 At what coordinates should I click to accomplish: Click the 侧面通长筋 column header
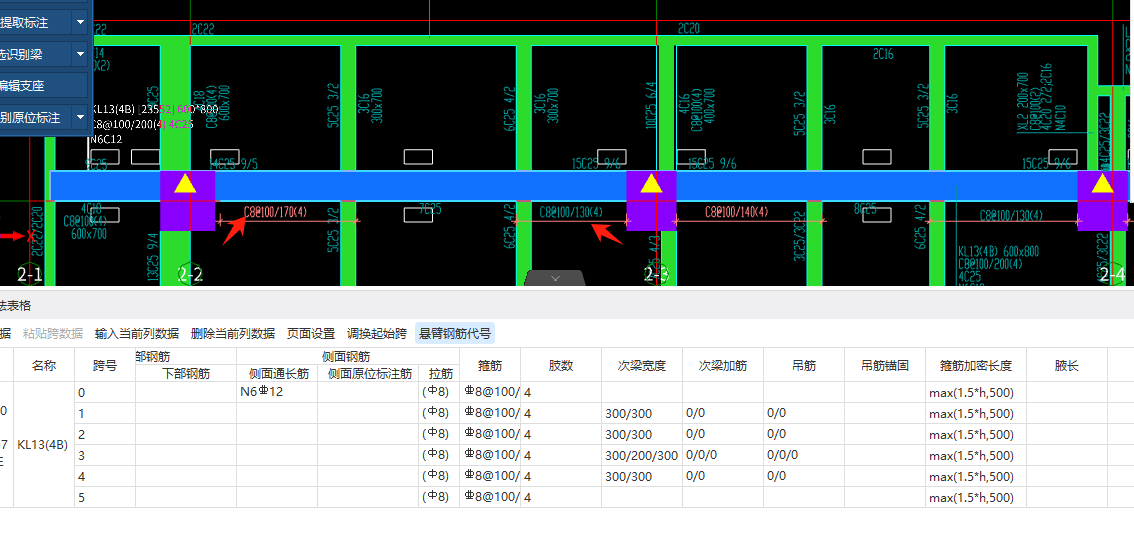point(277,374)
